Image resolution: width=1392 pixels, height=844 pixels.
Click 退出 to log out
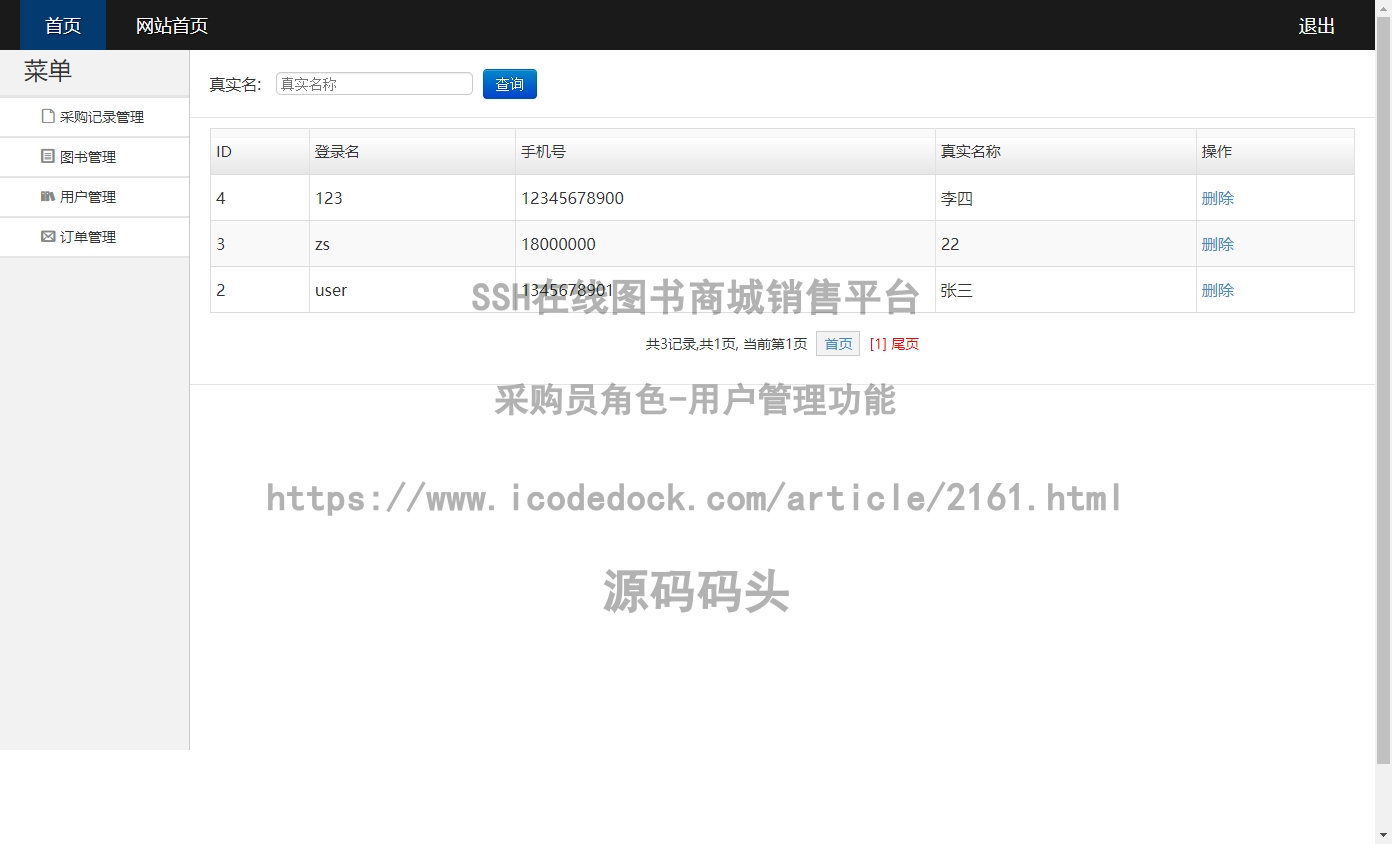[1317, 25]
